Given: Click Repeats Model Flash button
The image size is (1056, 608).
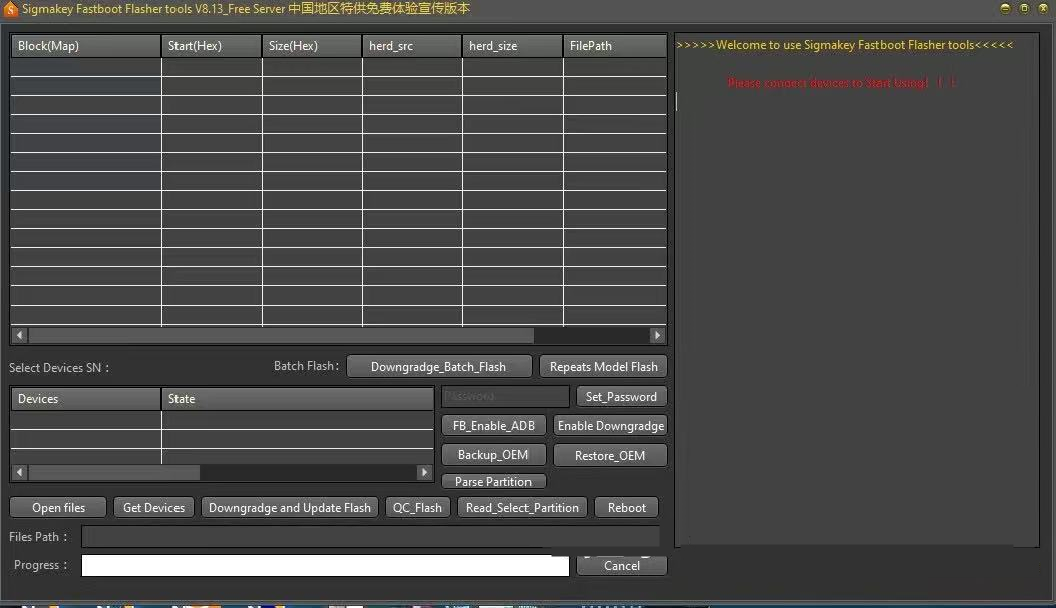Looking at the screenshot, I should pyautogui.click(x=603, y=367).
